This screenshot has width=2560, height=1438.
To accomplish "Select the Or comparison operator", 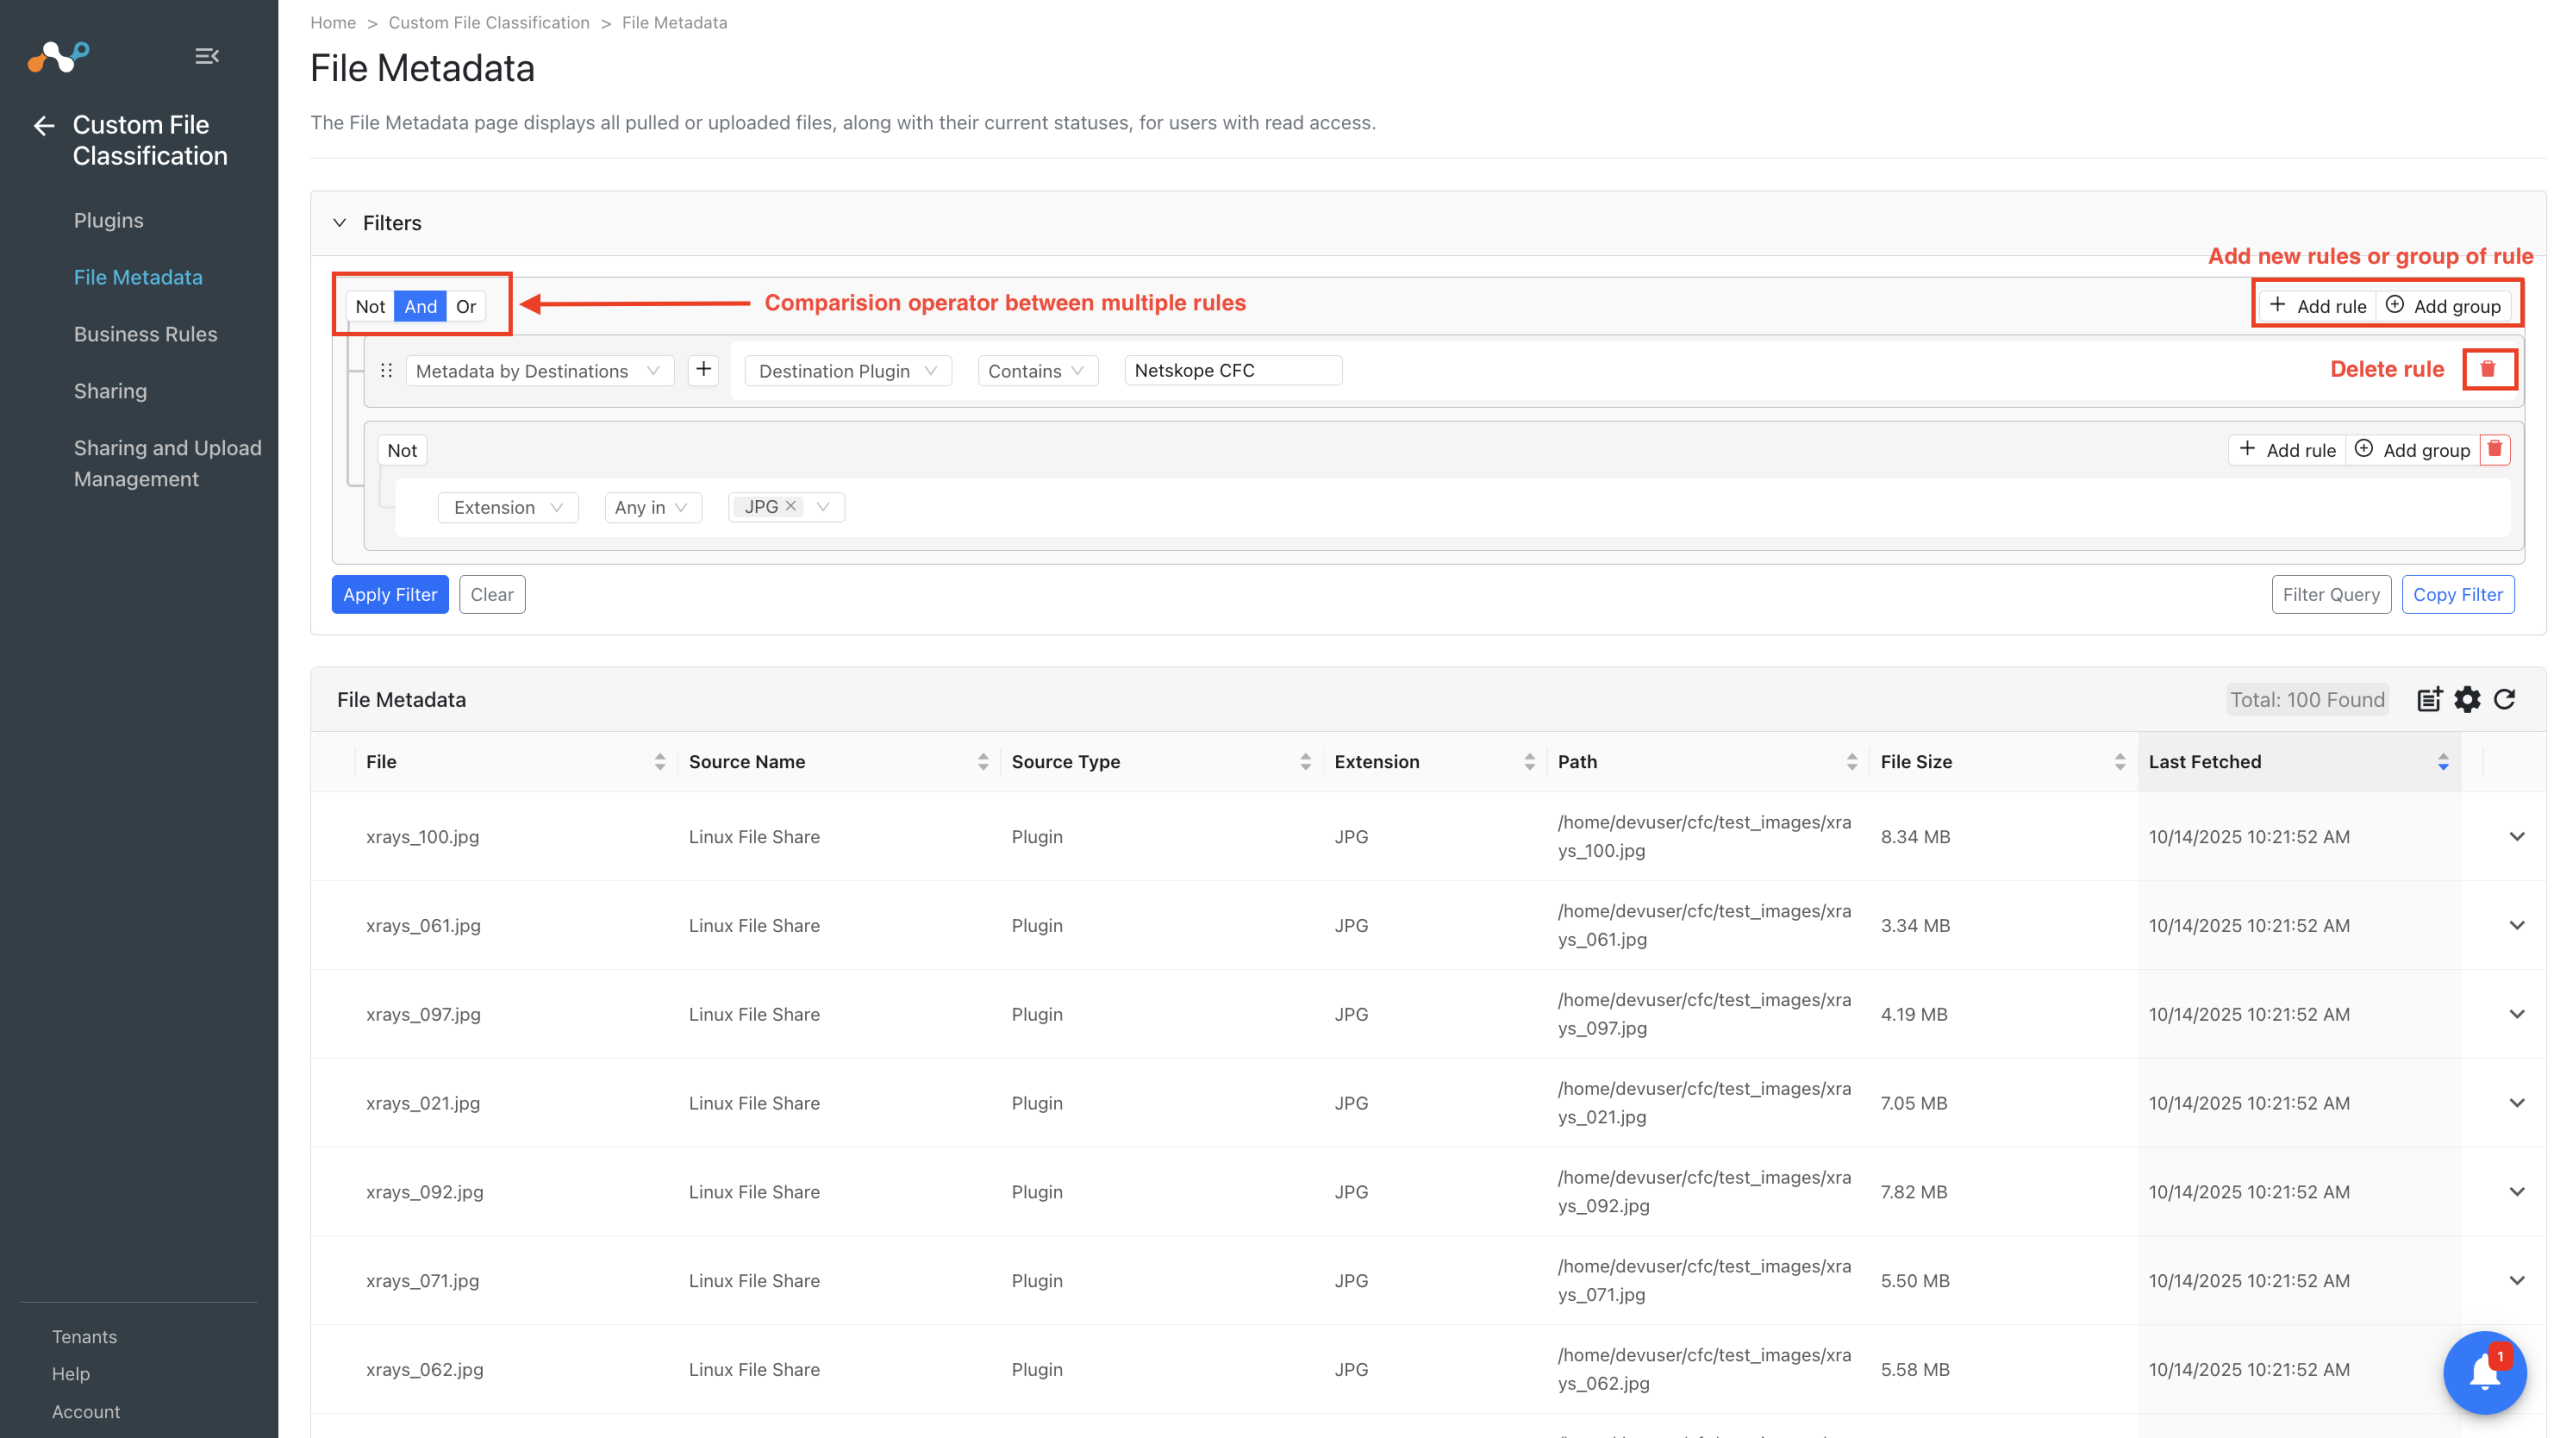I will [466, 307].
